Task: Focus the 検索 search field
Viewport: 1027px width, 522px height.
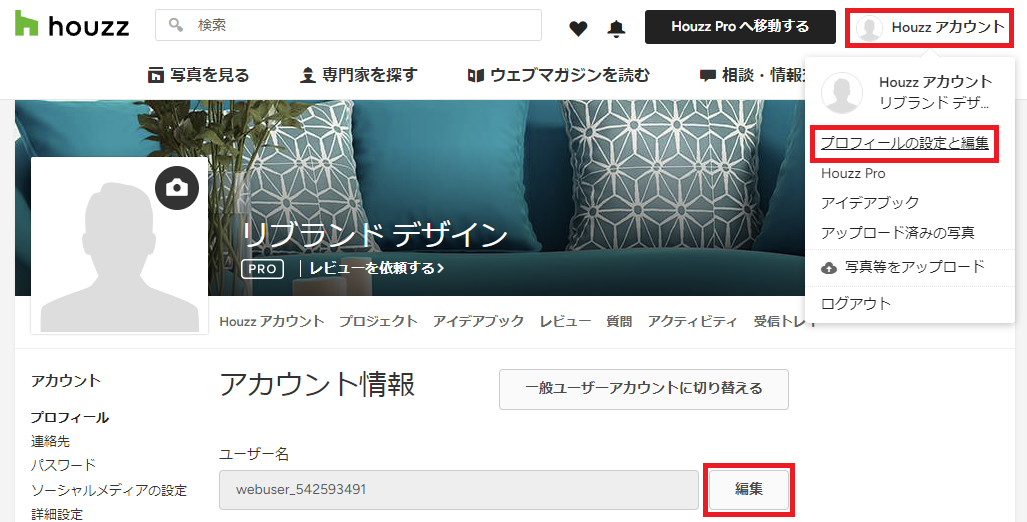Action: 348,25
